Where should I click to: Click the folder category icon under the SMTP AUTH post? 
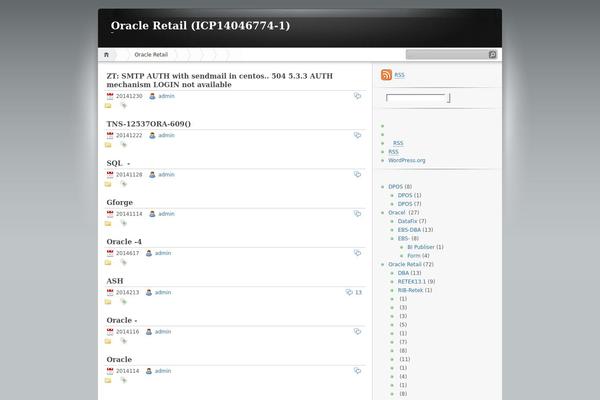click(108, 106)
